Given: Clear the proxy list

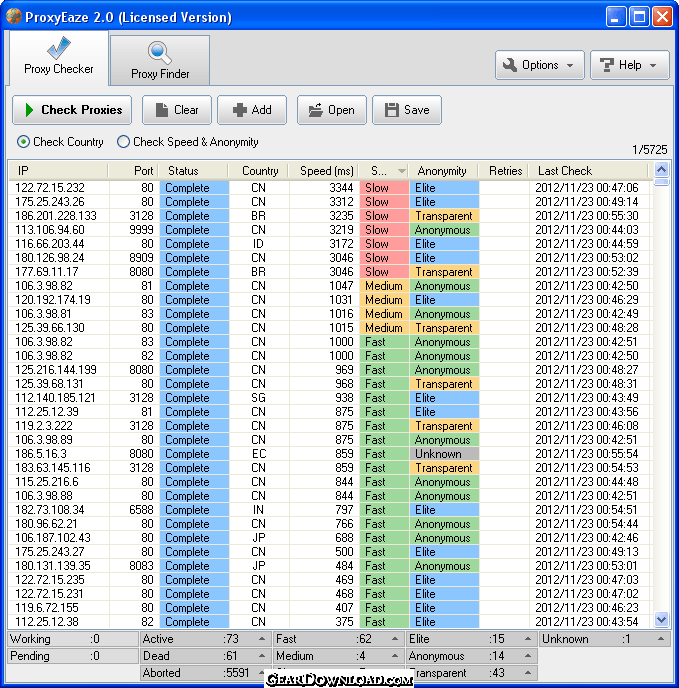Looking at the screenshot, I should coord(176,110).
